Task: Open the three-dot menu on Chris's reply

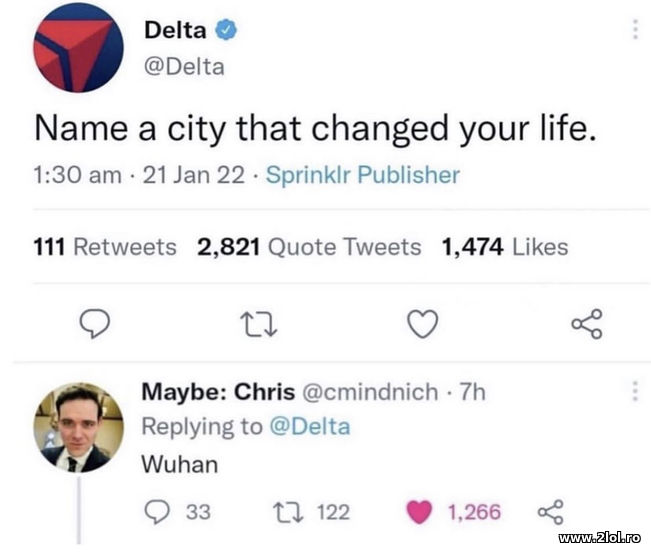Action: (x=634, y=391)
